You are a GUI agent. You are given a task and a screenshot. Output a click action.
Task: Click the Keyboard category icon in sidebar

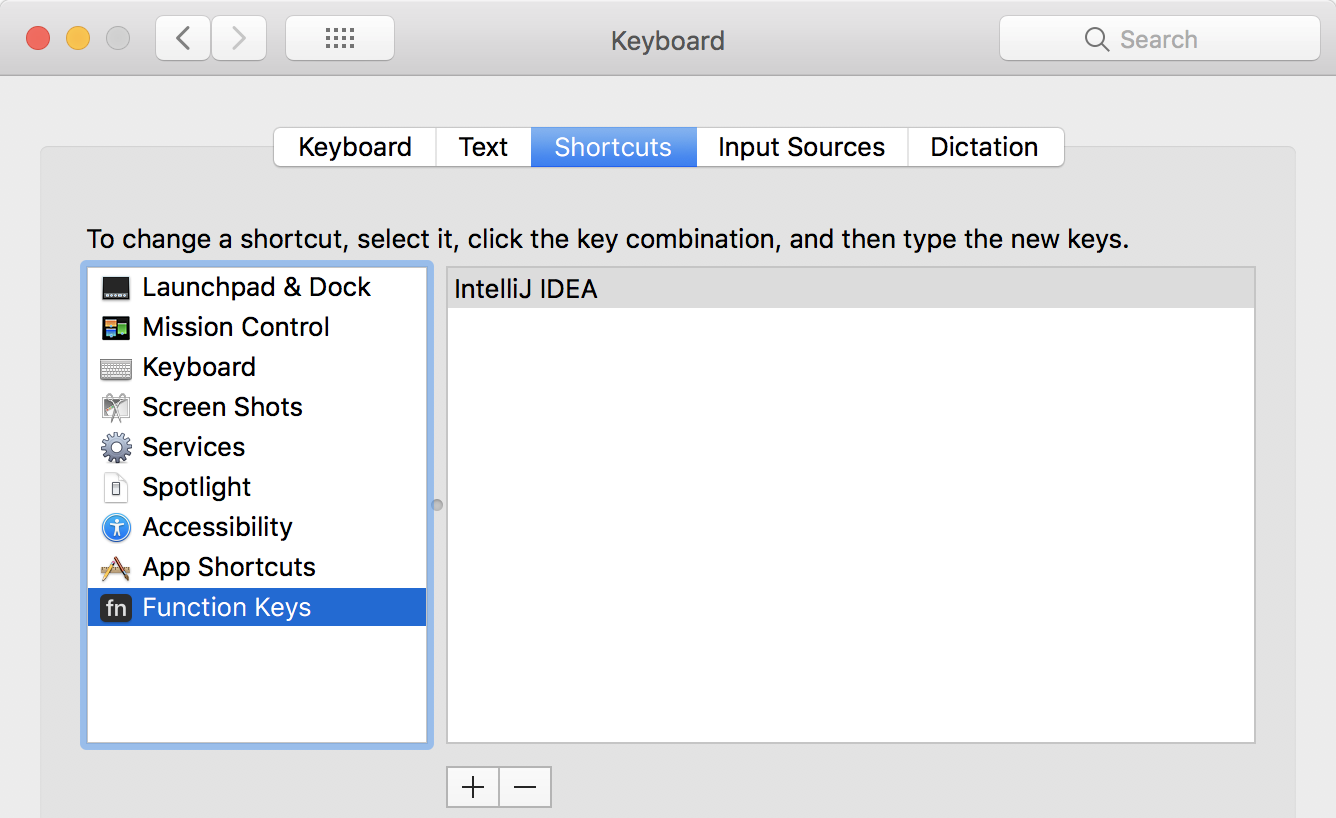tap(116, 368)
